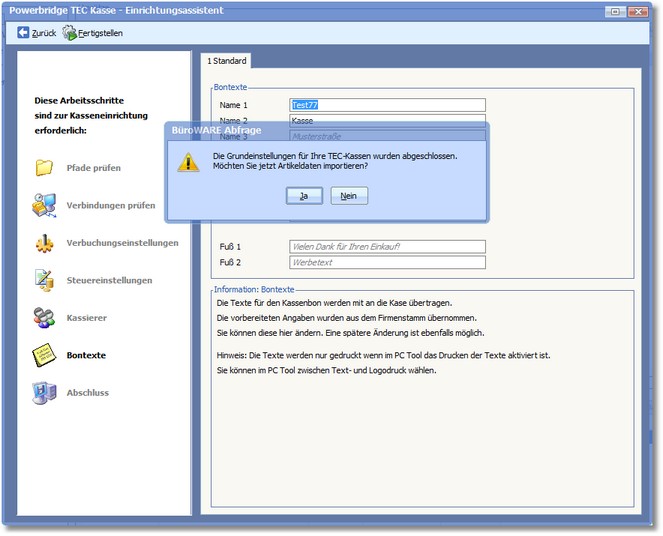Screen dimensions: 663x536
Task: Click the Name 1 field containing Test77
Action: click(386, 105)
